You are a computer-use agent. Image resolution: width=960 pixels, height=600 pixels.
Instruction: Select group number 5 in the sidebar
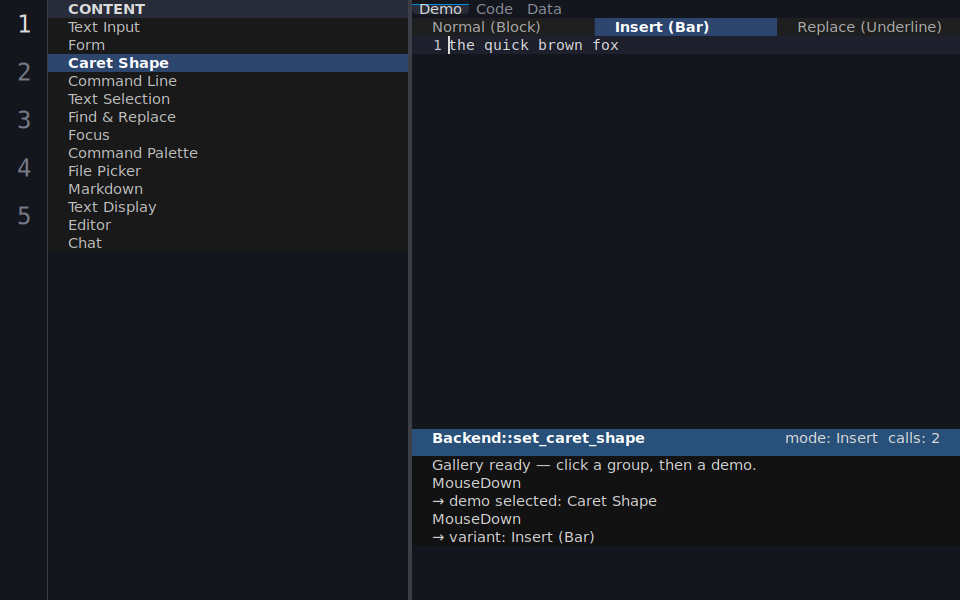tap(24, 216)
